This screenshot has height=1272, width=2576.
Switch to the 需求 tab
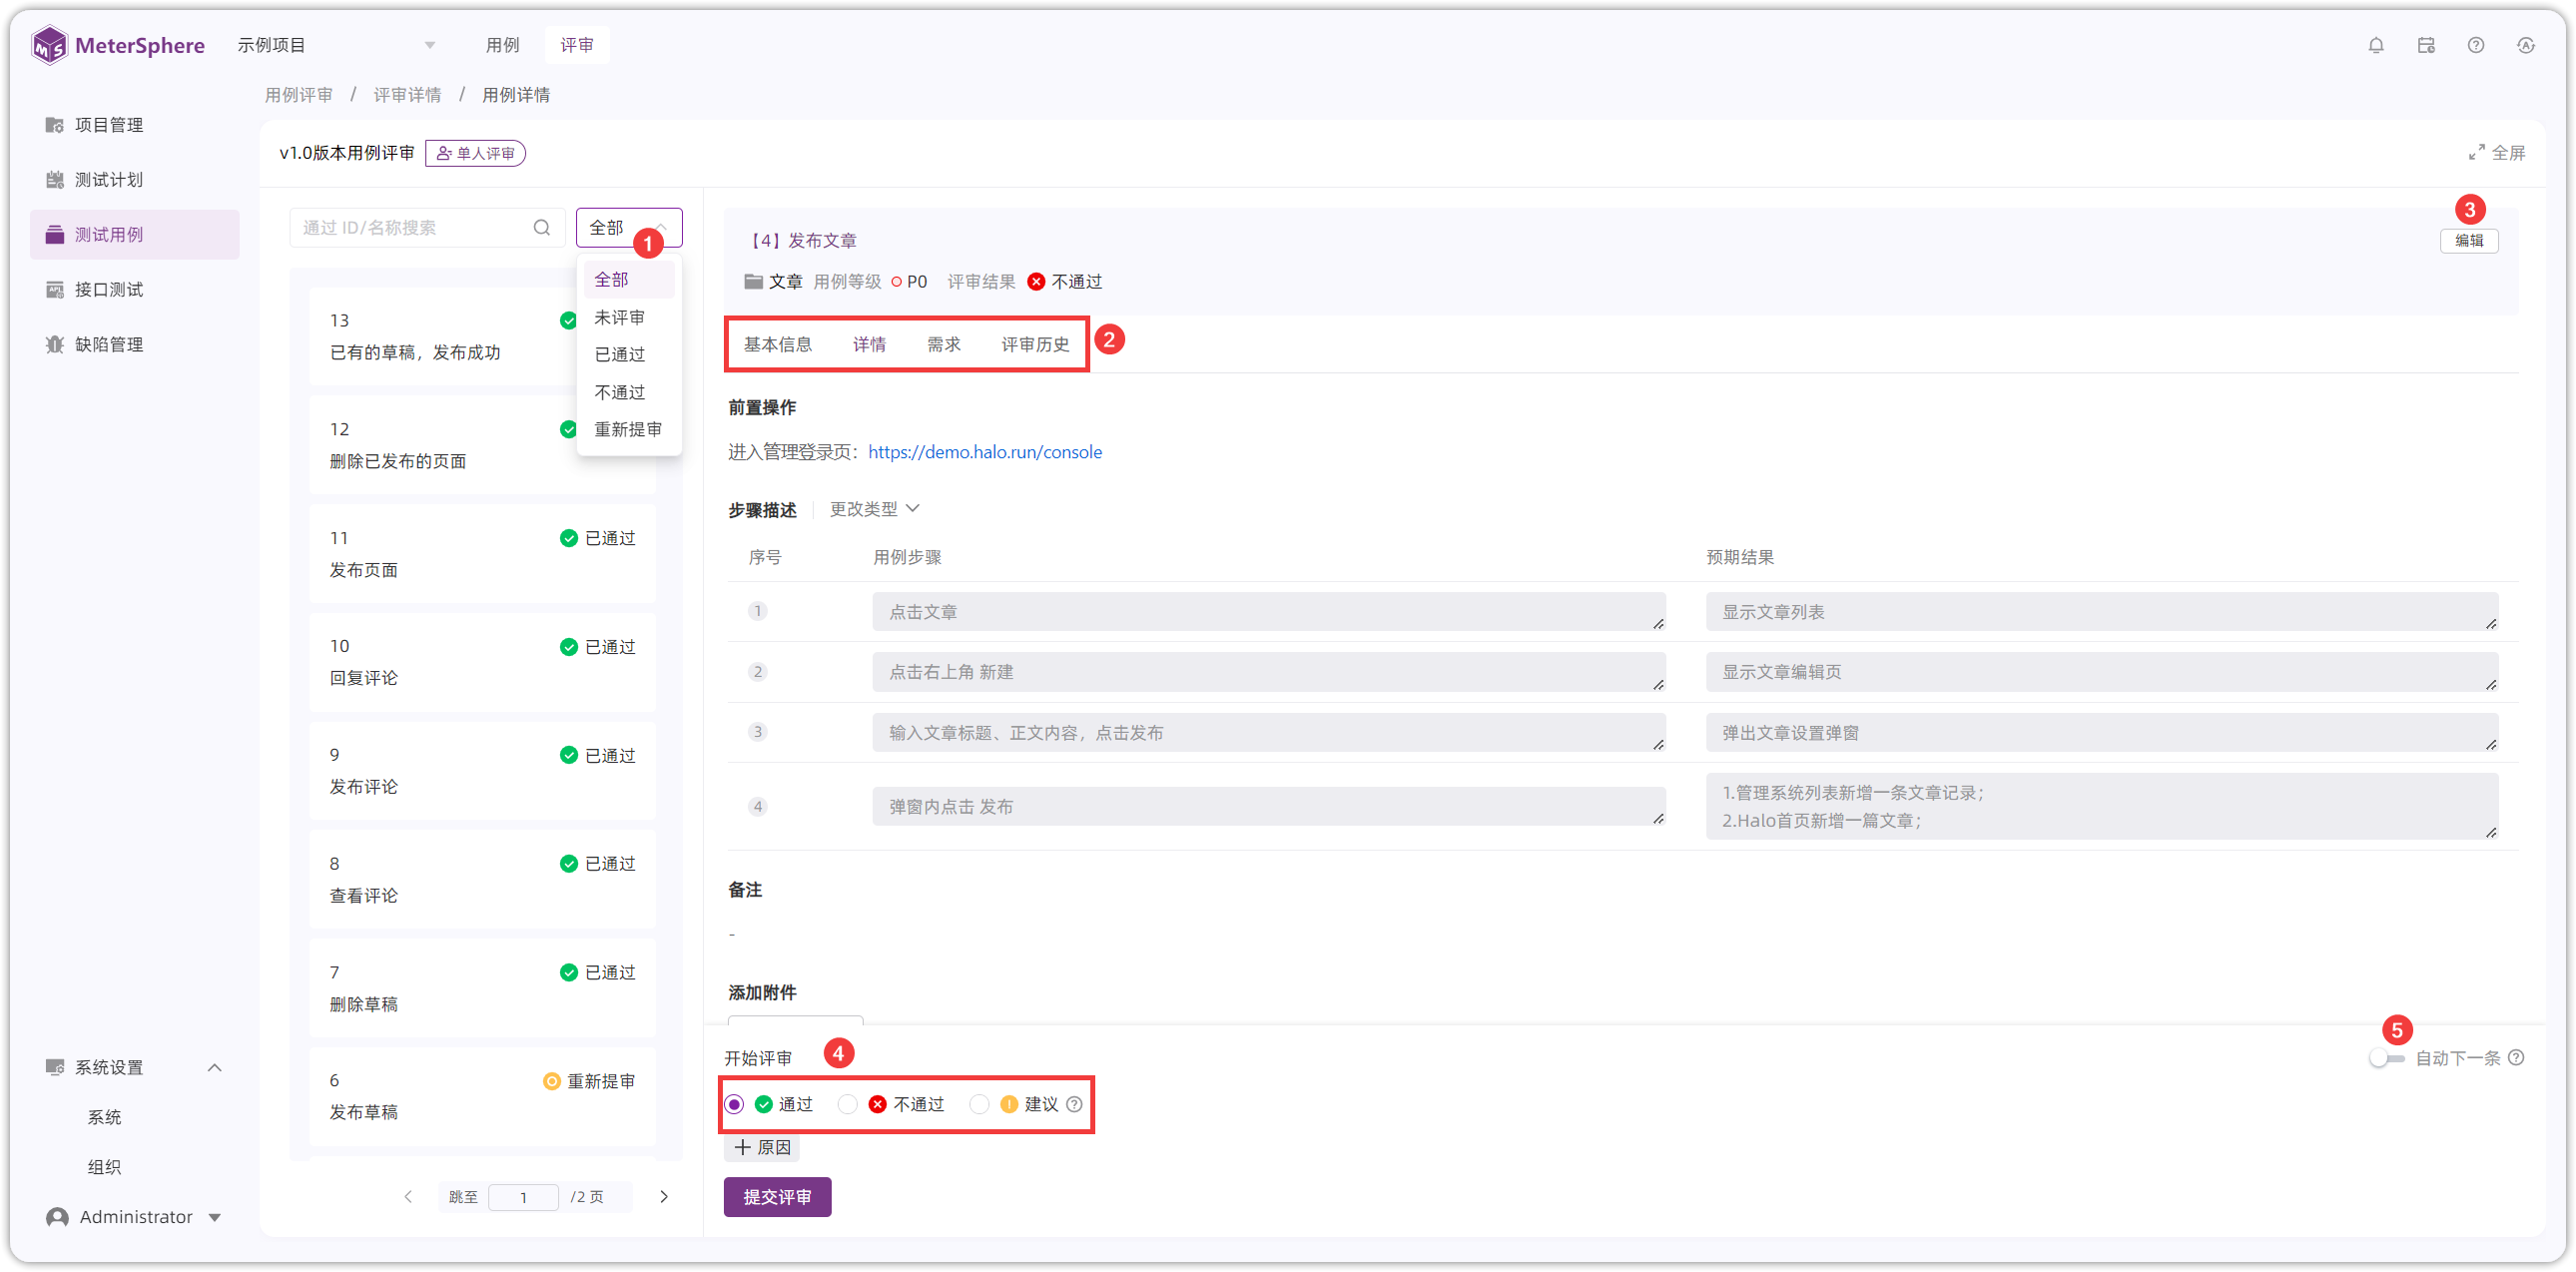coord(943,344)
